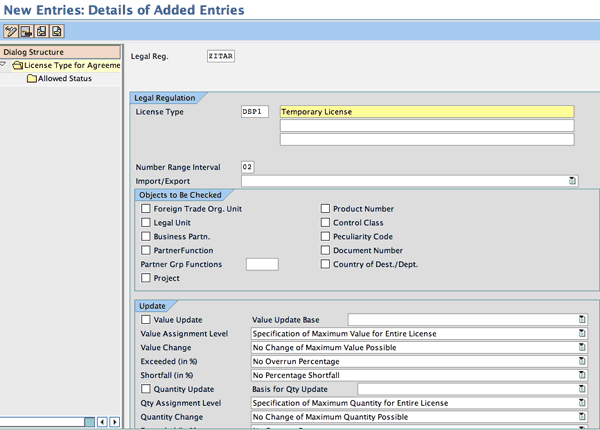Image resolution: width=600 pixels, height=430 pixels.
Task: Click list icon beside Value Update Base
Action: tap(581, 319)
